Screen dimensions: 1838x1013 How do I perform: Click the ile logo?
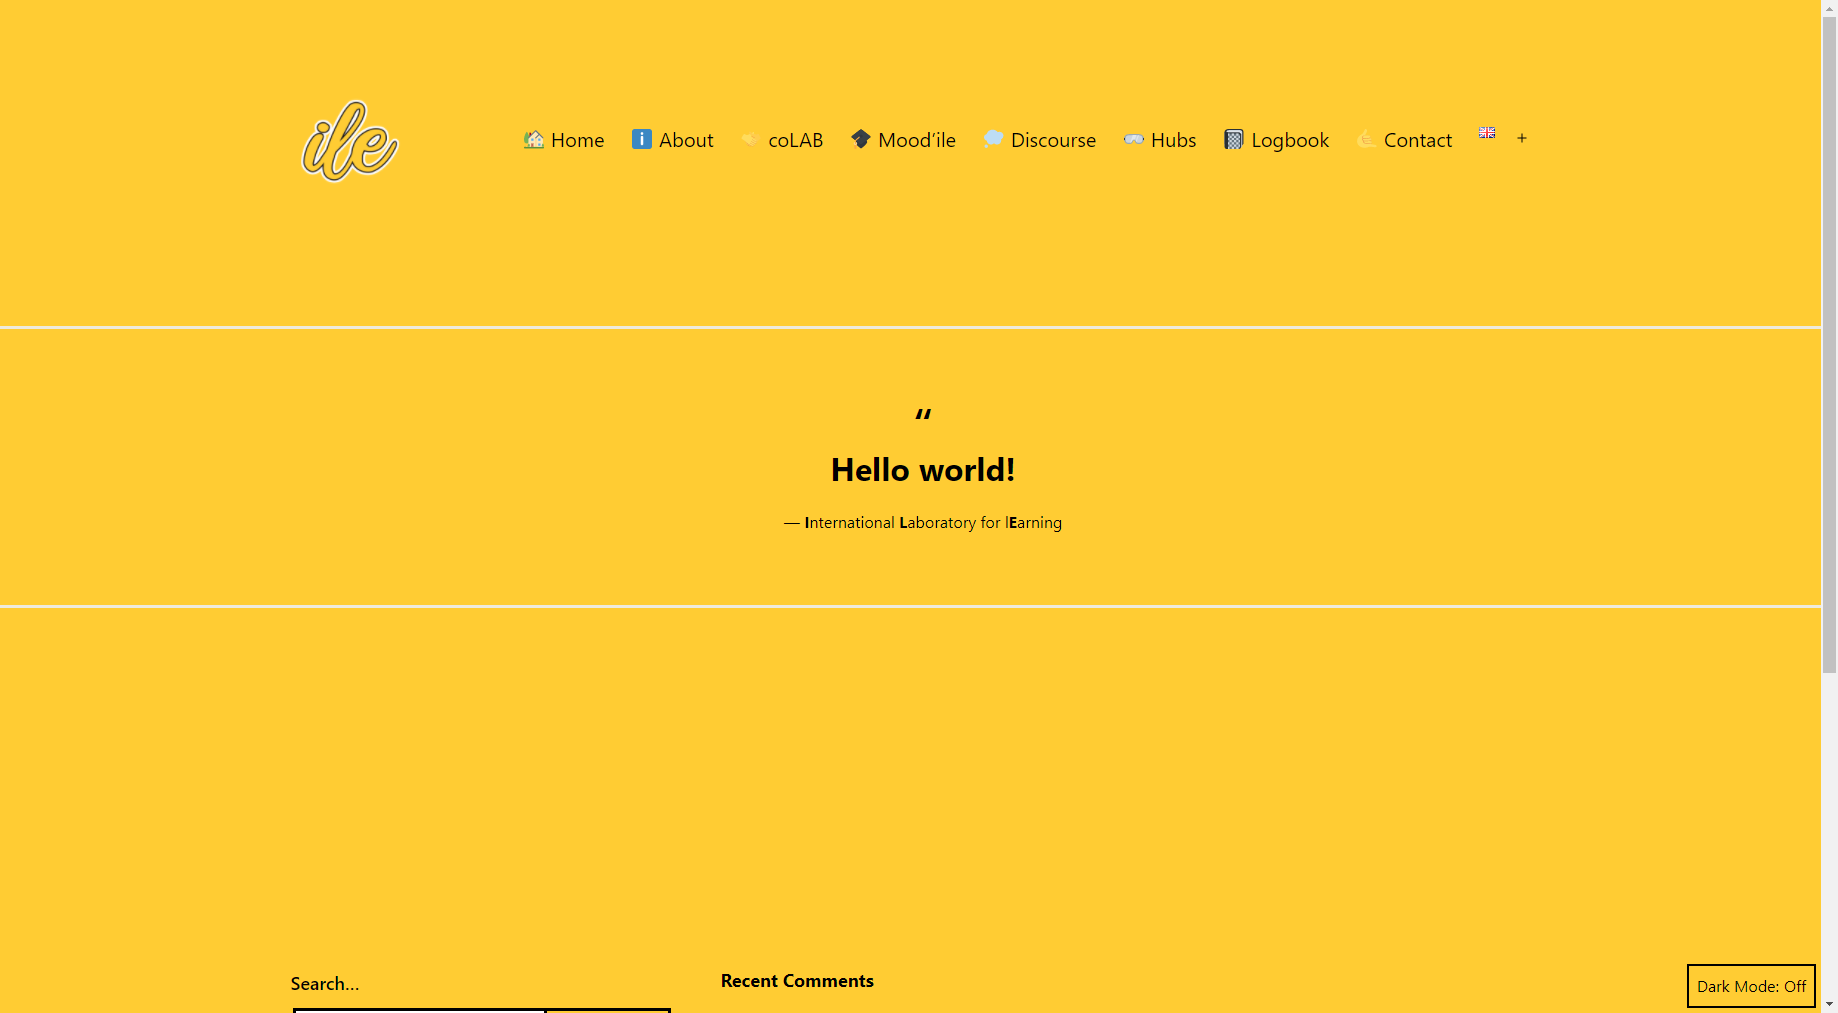click(350, 141)
